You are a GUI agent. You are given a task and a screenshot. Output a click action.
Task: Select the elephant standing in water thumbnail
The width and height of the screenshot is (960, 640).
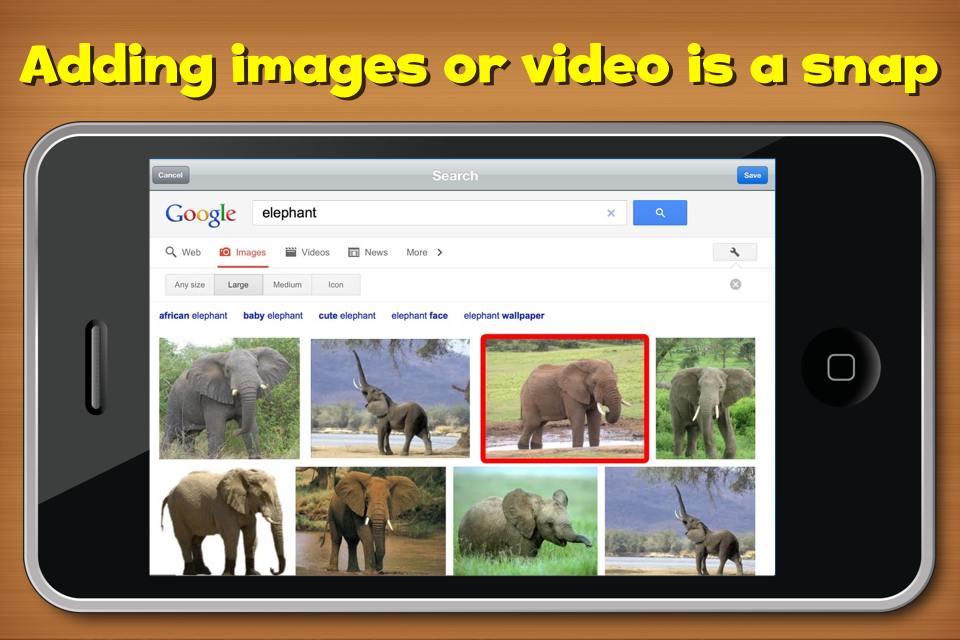(x=370, y=521)
